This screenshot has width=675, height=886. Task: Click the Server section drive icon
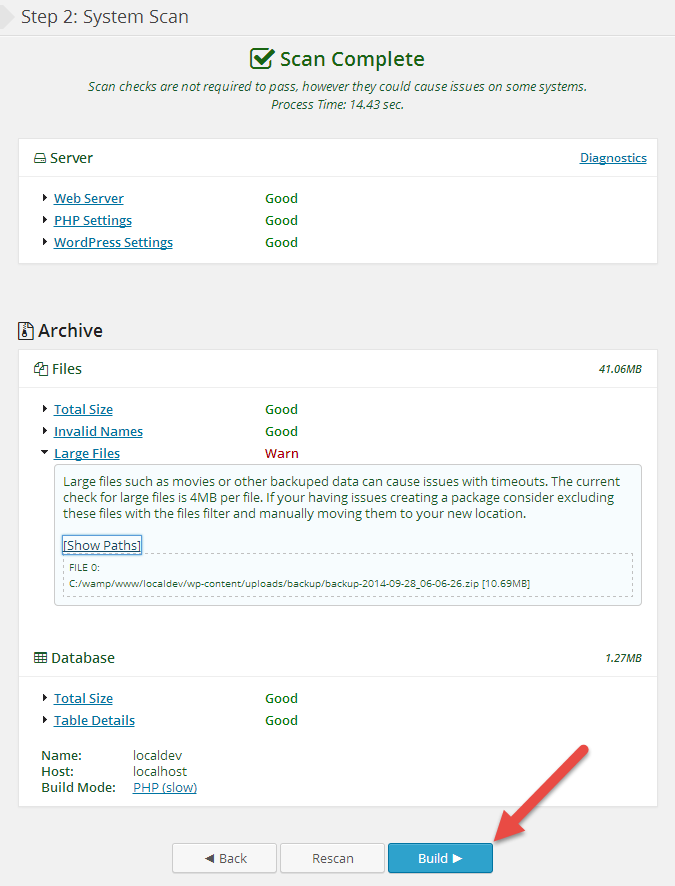click(40, 158)
